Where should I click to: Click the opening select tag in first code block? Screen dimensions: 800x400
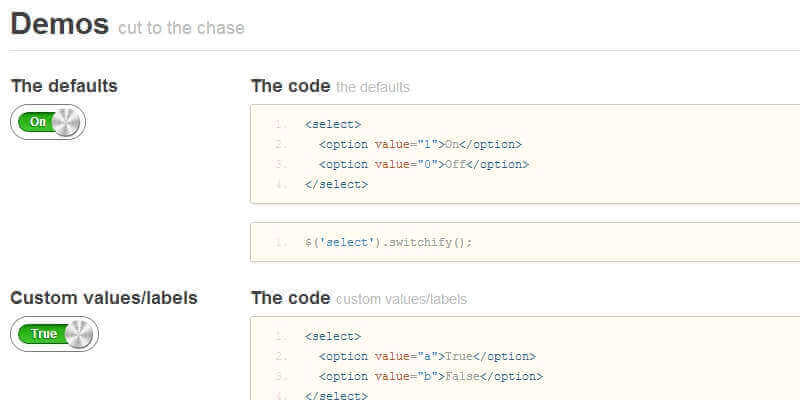point(333,124)
